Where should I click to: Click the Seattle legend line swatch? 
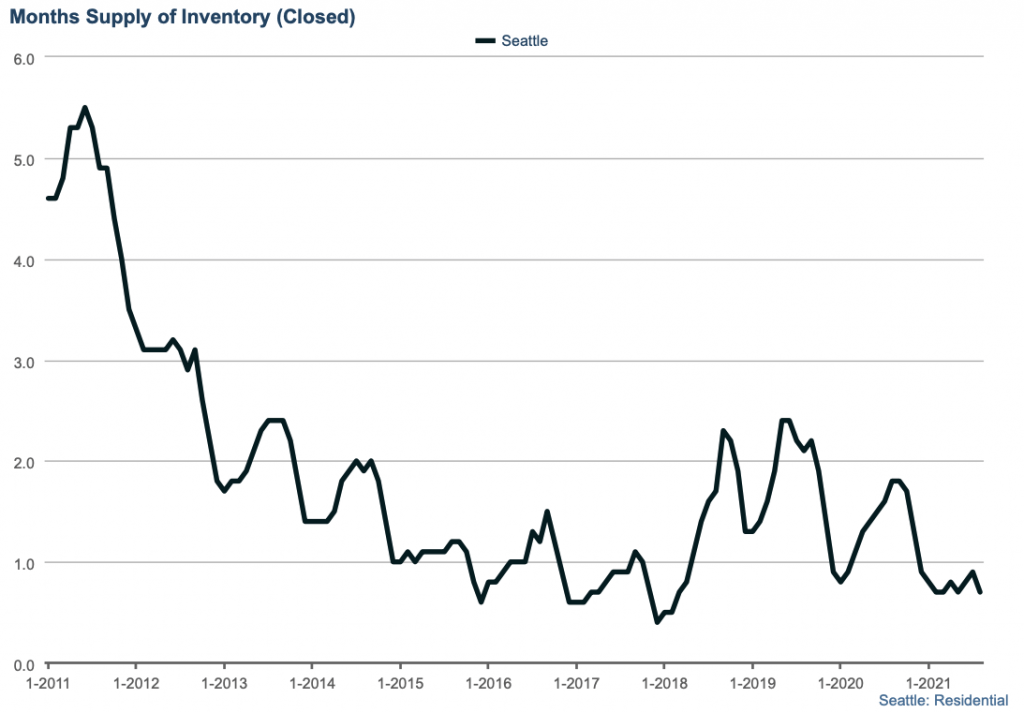coord(486,41)
